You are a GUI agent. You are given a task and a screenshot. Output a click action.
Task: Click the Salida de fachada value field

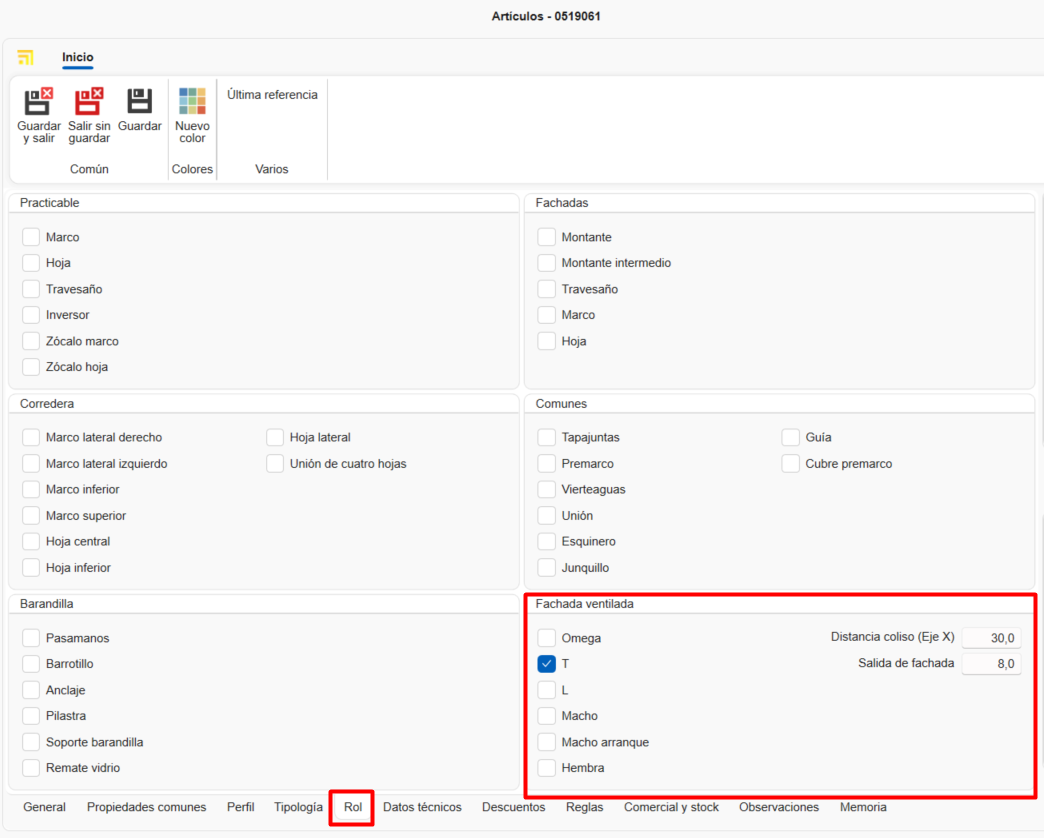pyautogui.click(x=991, y=664)
